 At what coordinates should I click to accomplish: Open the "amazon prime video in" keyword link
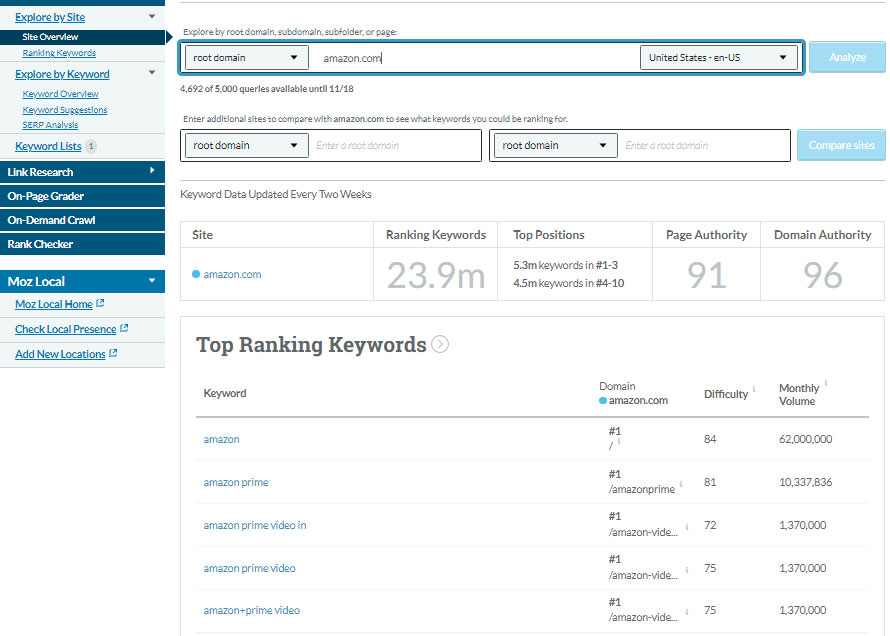[255, 526]
